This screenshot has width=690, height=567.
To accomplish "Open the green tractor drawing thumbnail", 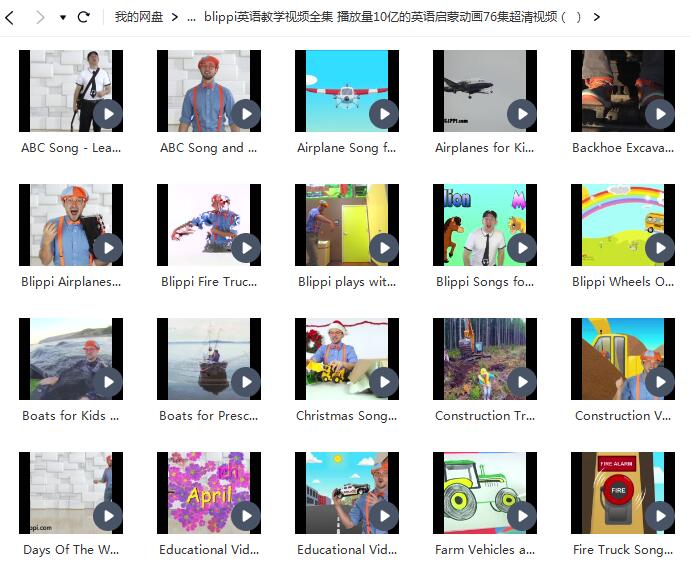I will click(x=484, y=493).
